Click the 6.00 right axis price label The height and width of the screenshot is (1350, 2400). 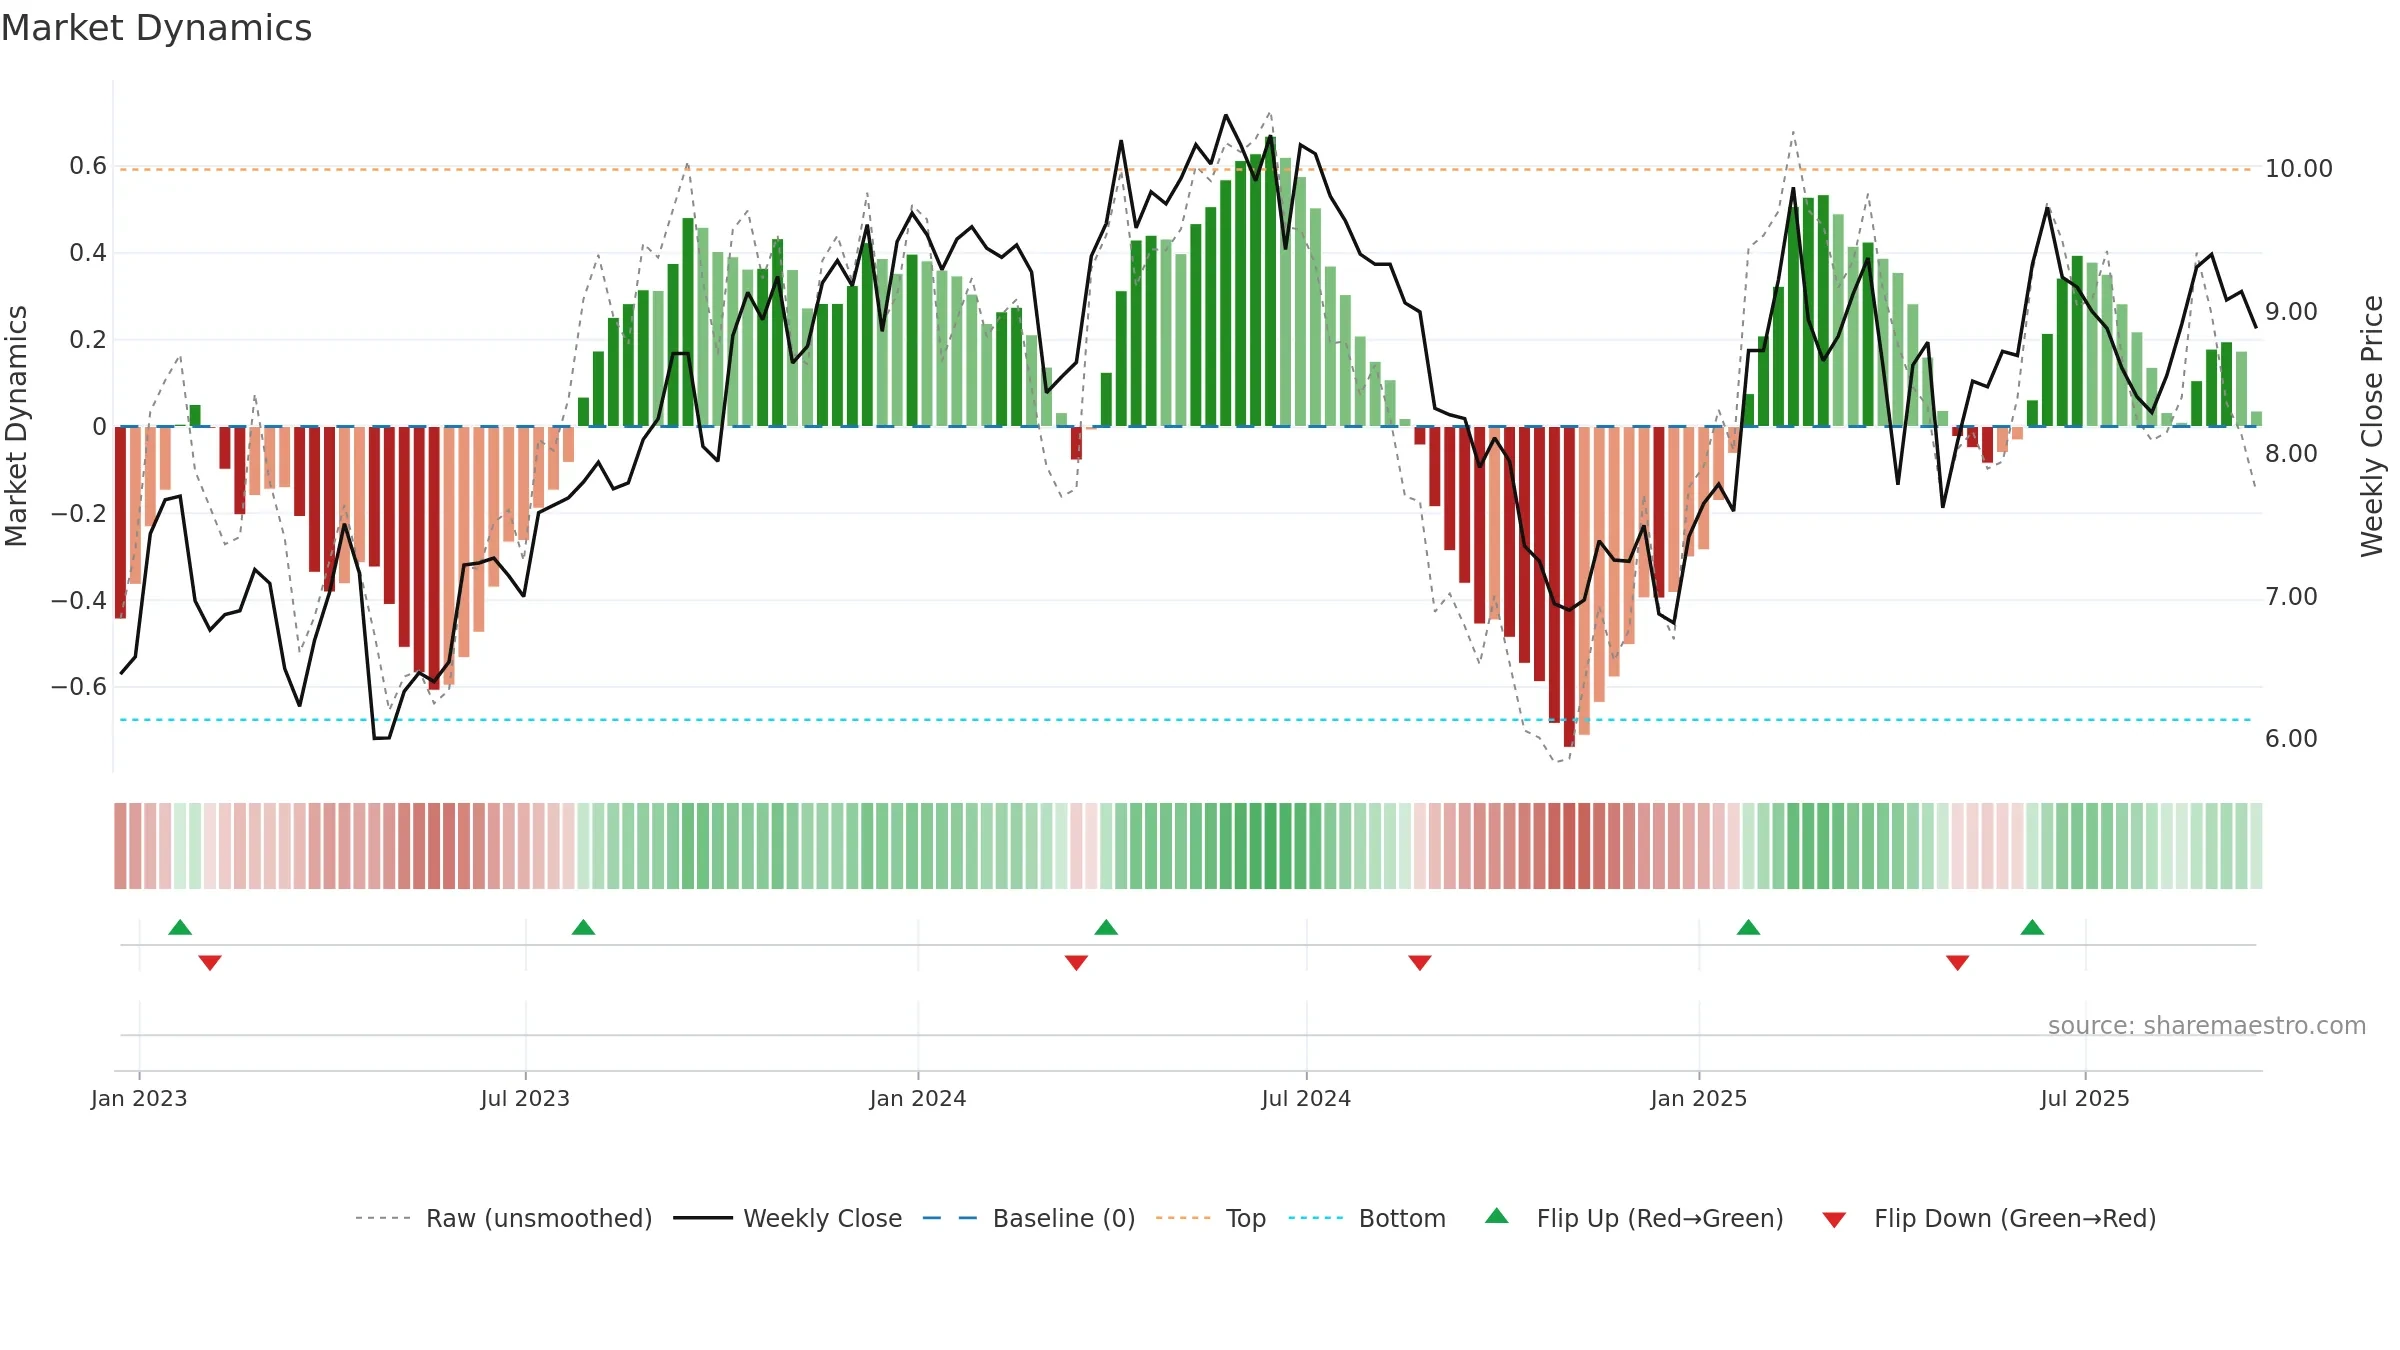pyautogui.click(x=2291, y=739)
